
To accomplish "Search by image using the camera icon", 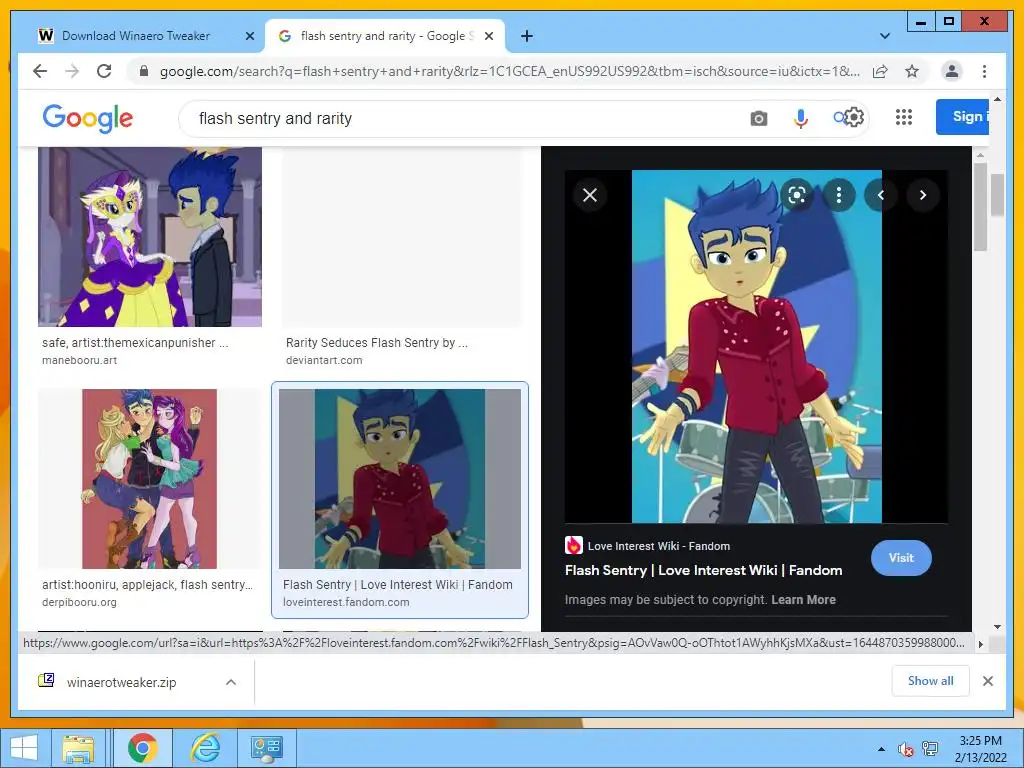I will 758,118.
